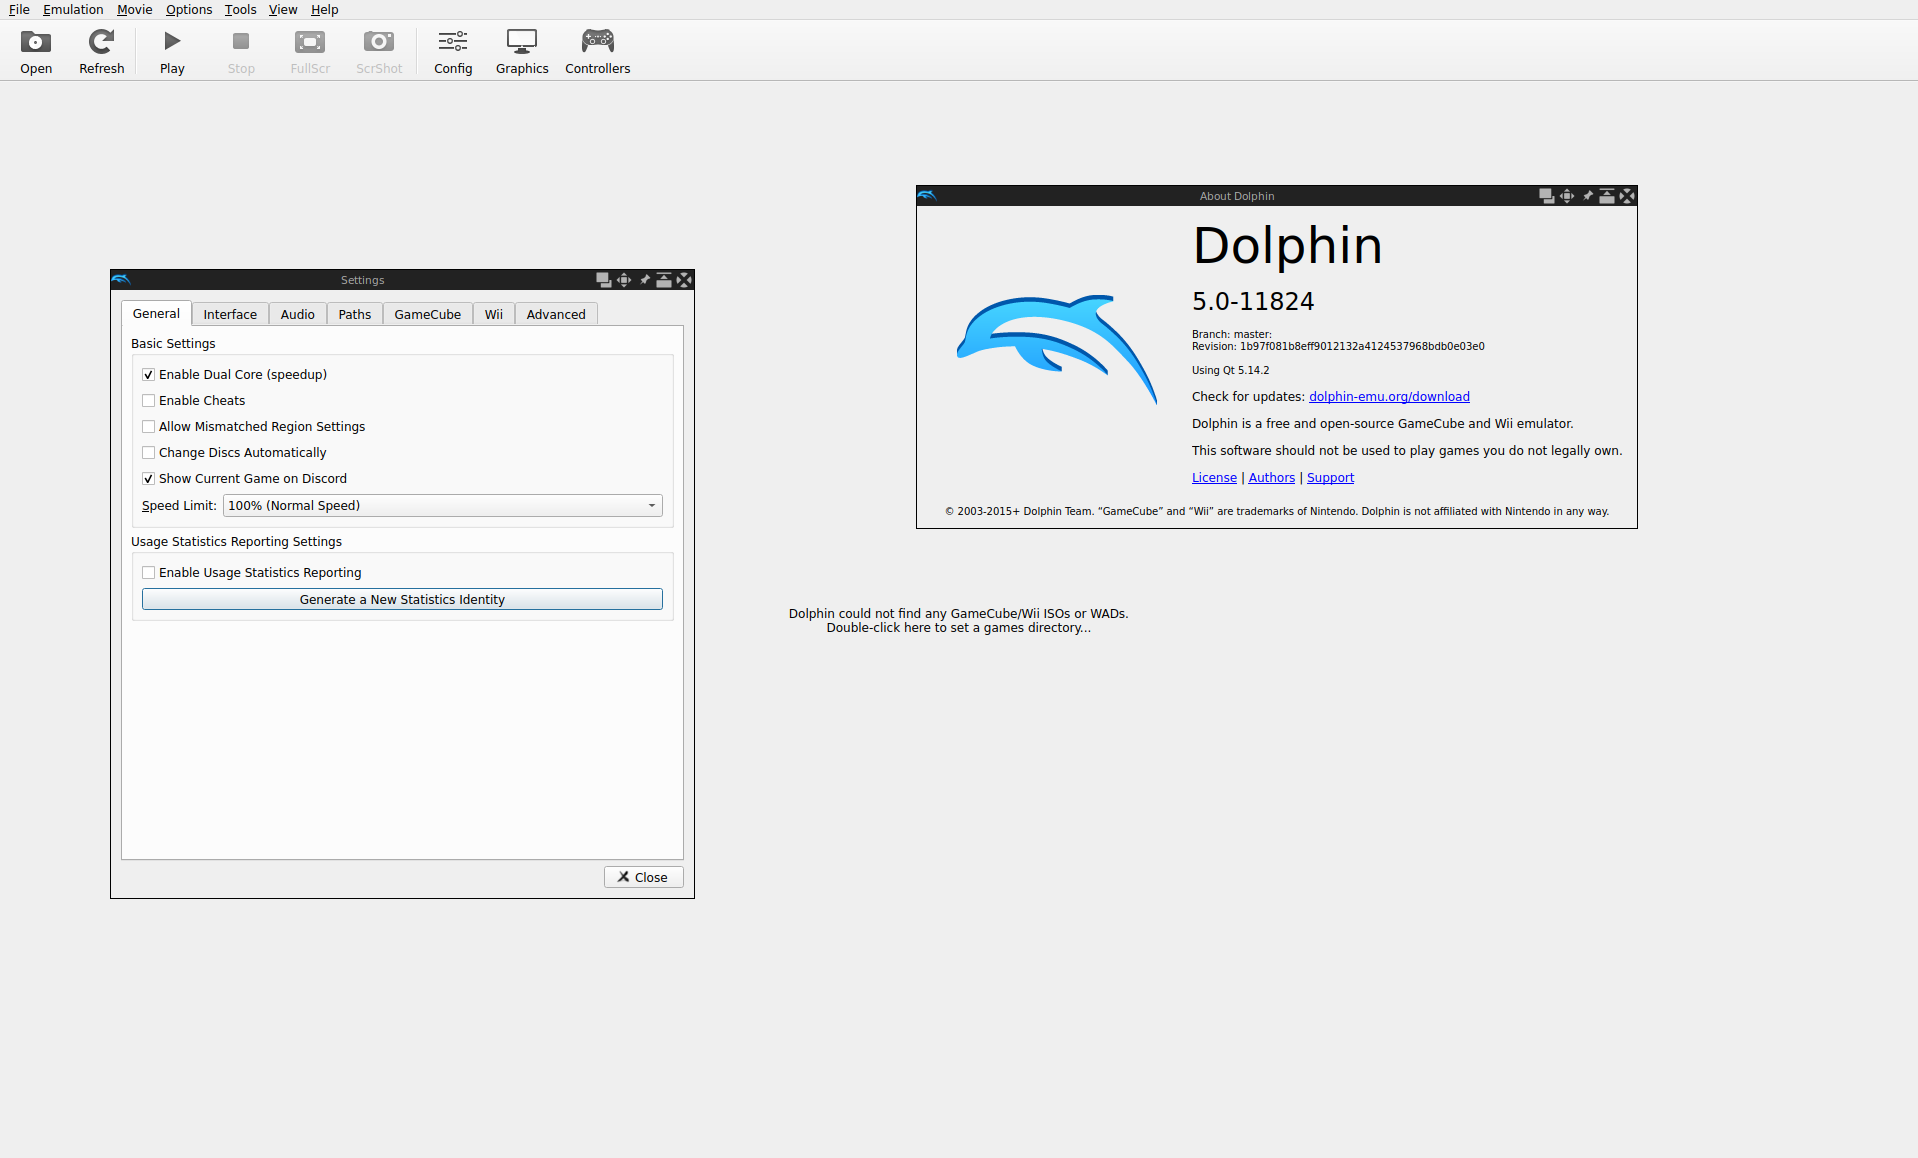Open the Graphics settings icon
Screen dimensions: 1918x1158
522,51
